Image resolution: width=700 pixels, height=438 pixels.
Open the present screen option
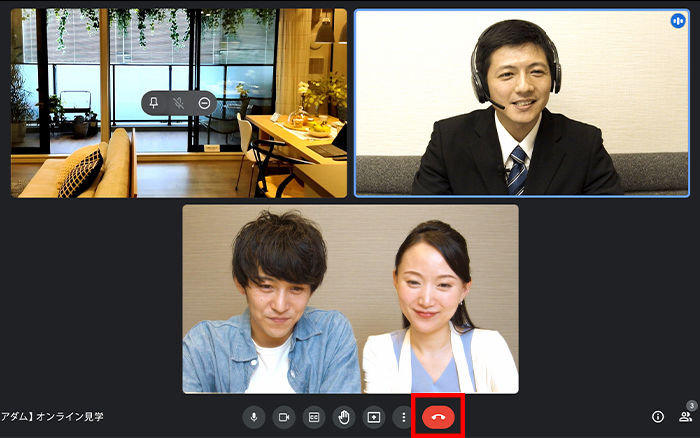point(374,417)
